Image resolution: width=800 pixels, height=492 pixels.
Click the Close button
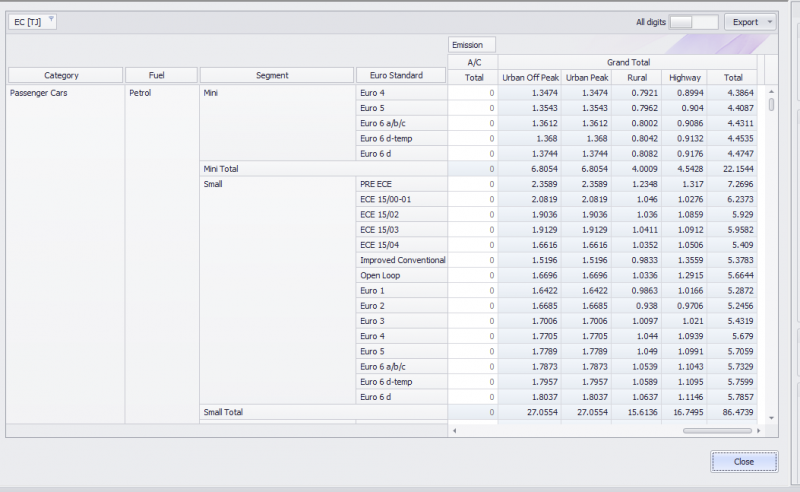[x=743, y=462]
